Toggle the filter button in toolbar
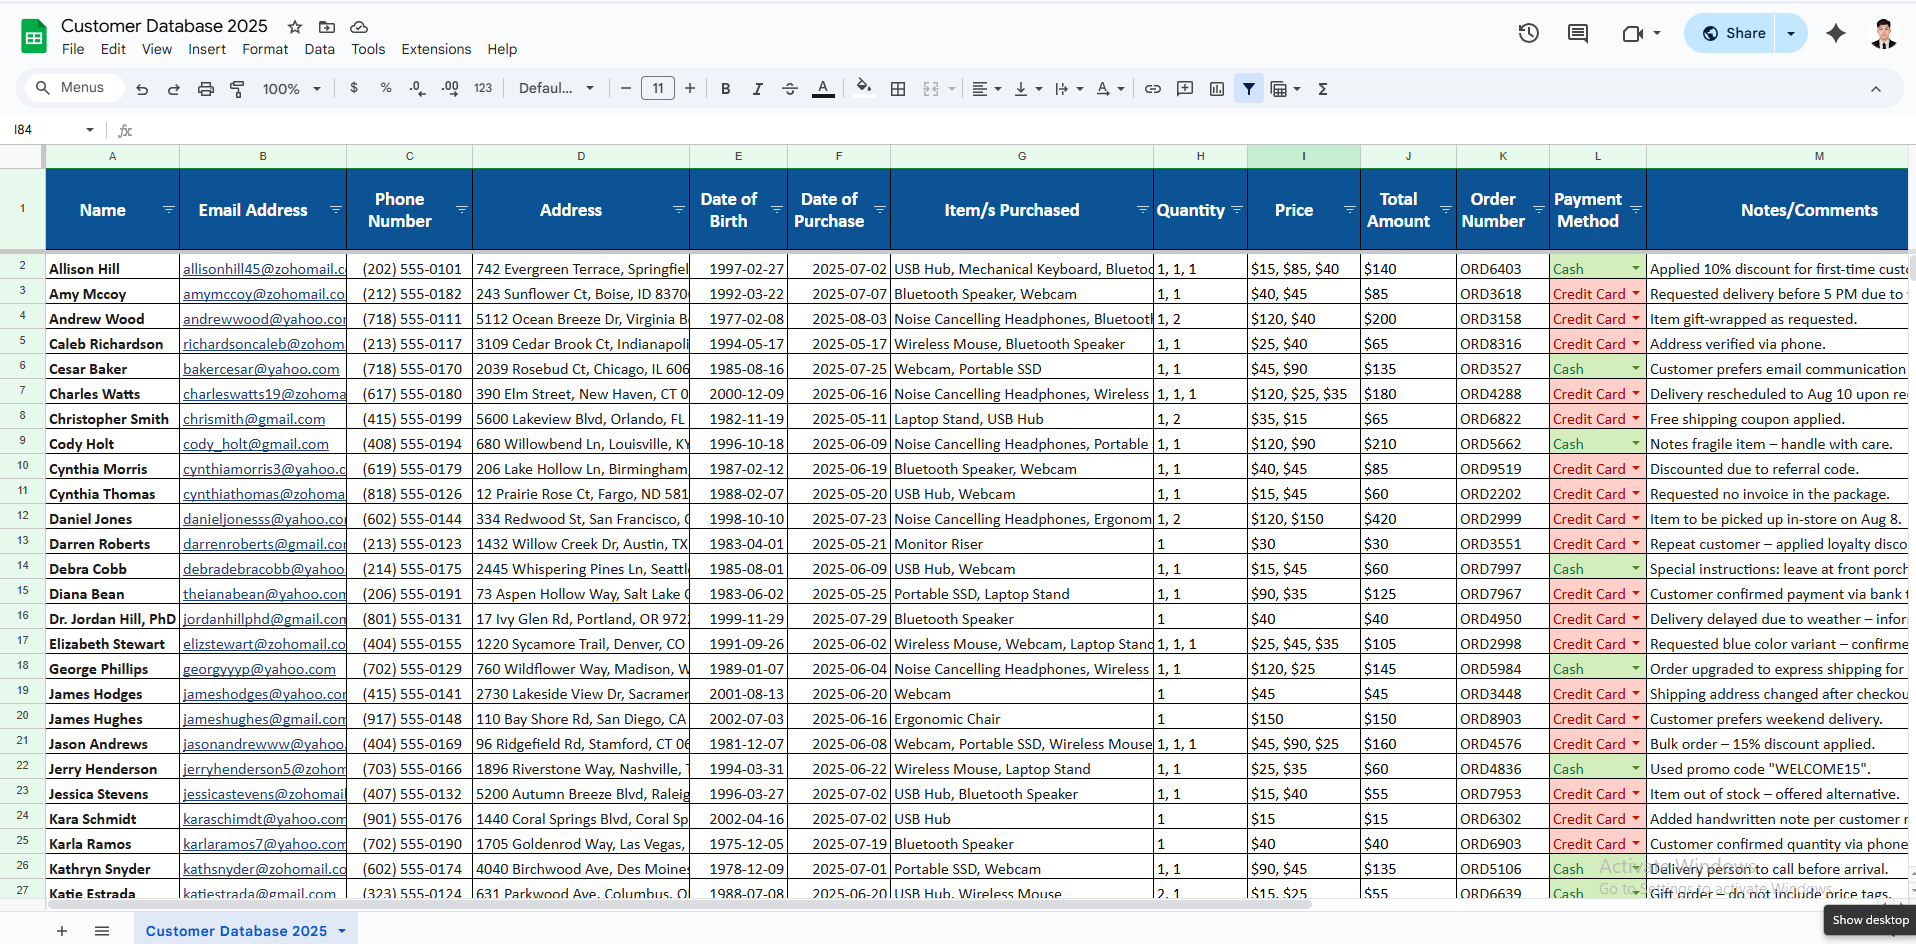This screenshot has height=944, width=1916. coord(1249,88)
